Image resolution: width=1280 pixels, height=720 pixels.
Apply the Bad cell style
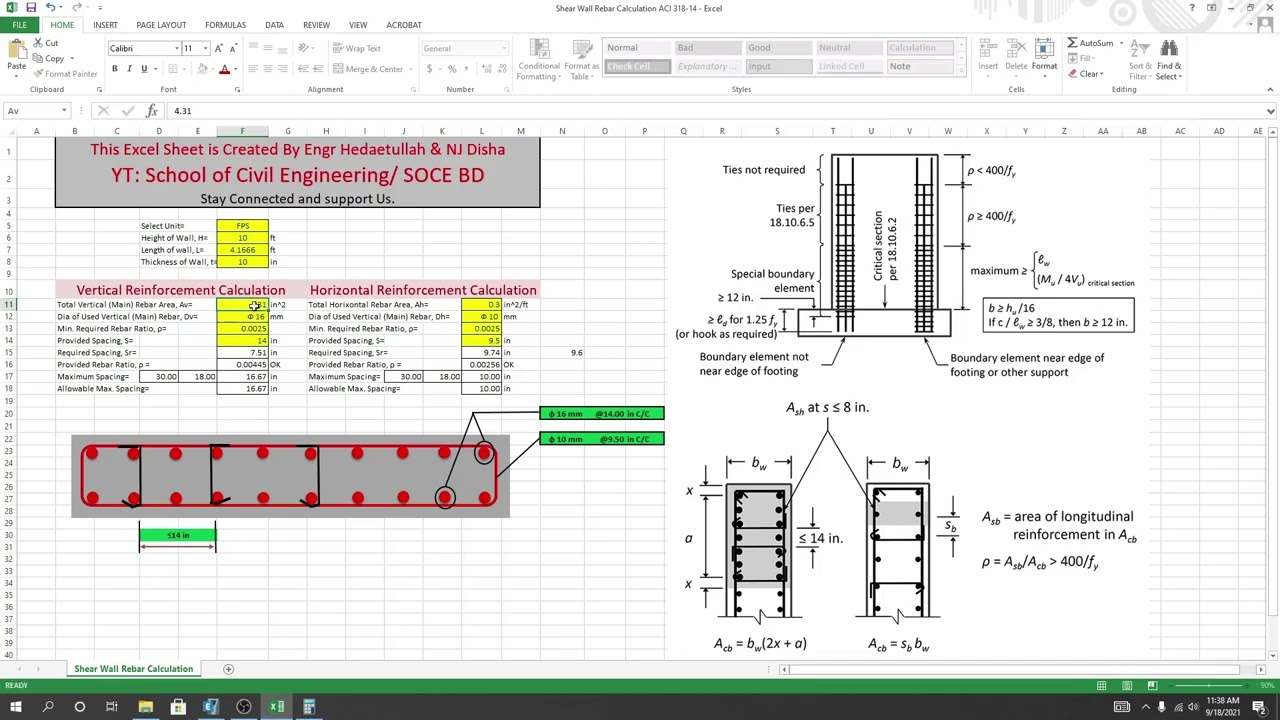707,48
